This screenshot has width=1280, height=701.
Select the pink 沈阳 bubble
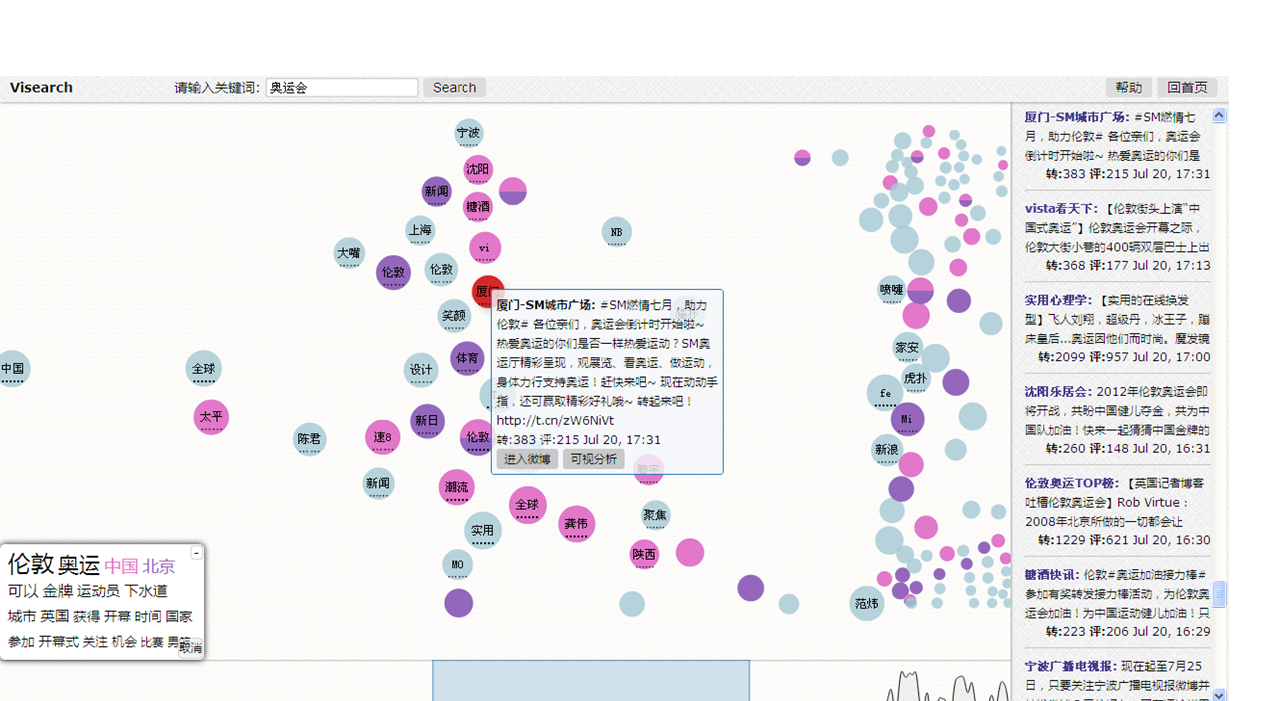pyautogui.click(x=478, y=170)
